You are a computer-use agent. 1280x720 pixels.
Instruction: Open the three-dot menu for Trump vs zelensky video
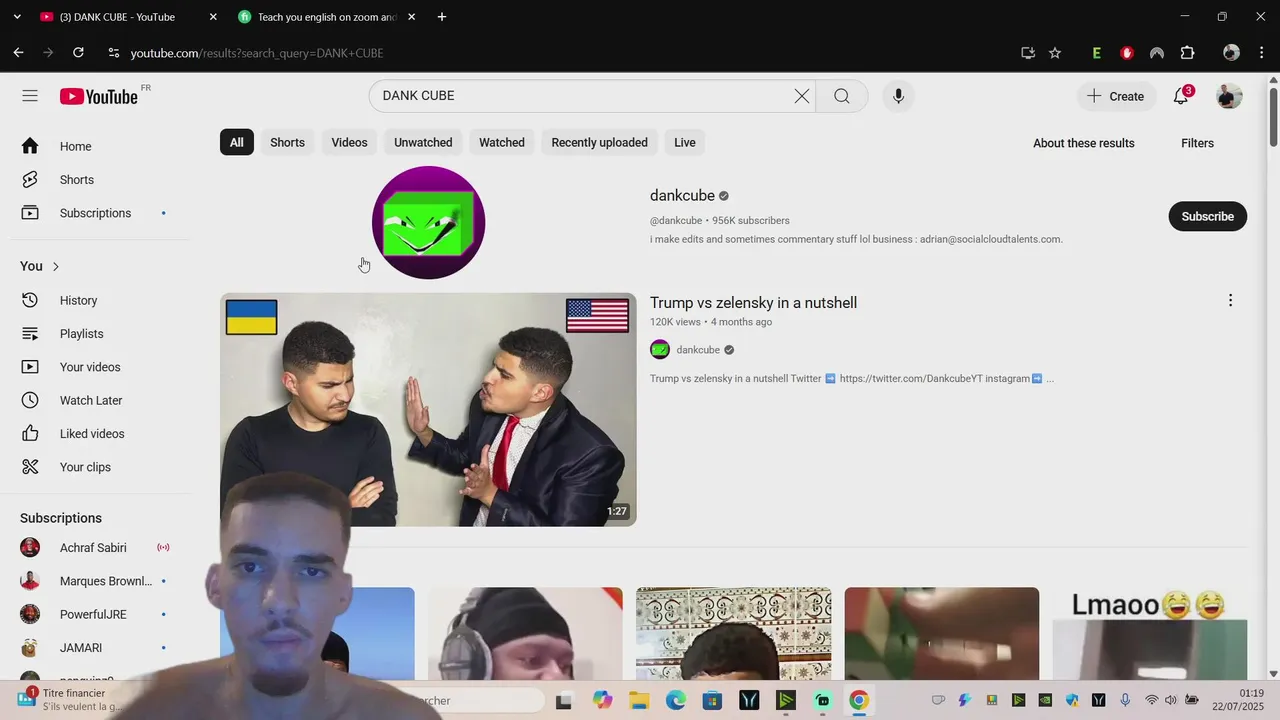click(x=1230, y=300)
